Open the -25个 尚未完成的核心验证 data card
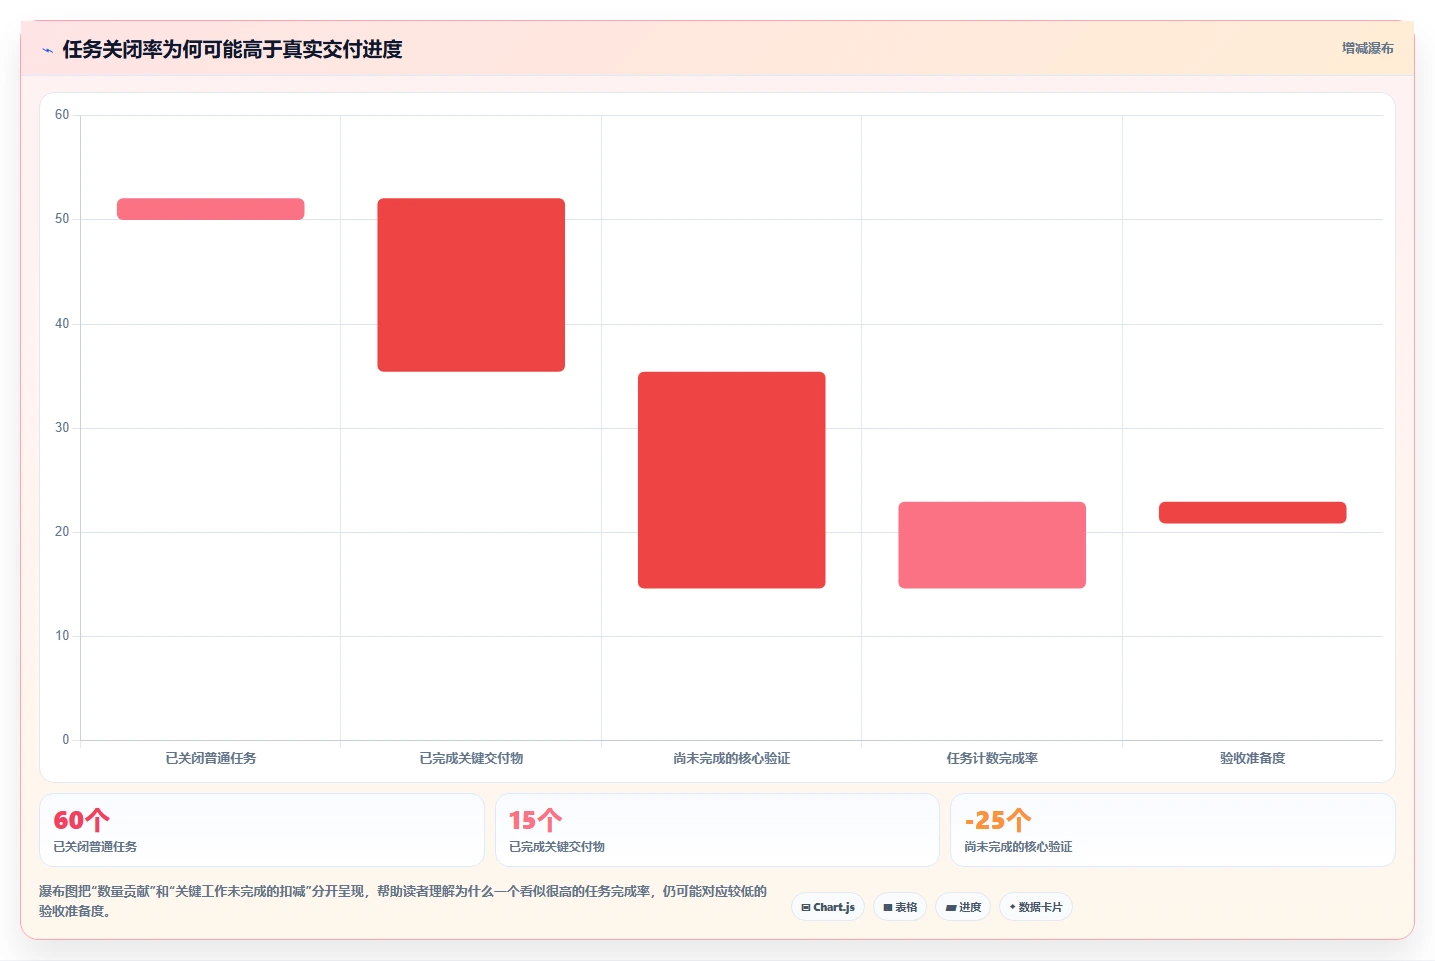 point(1173,830)
